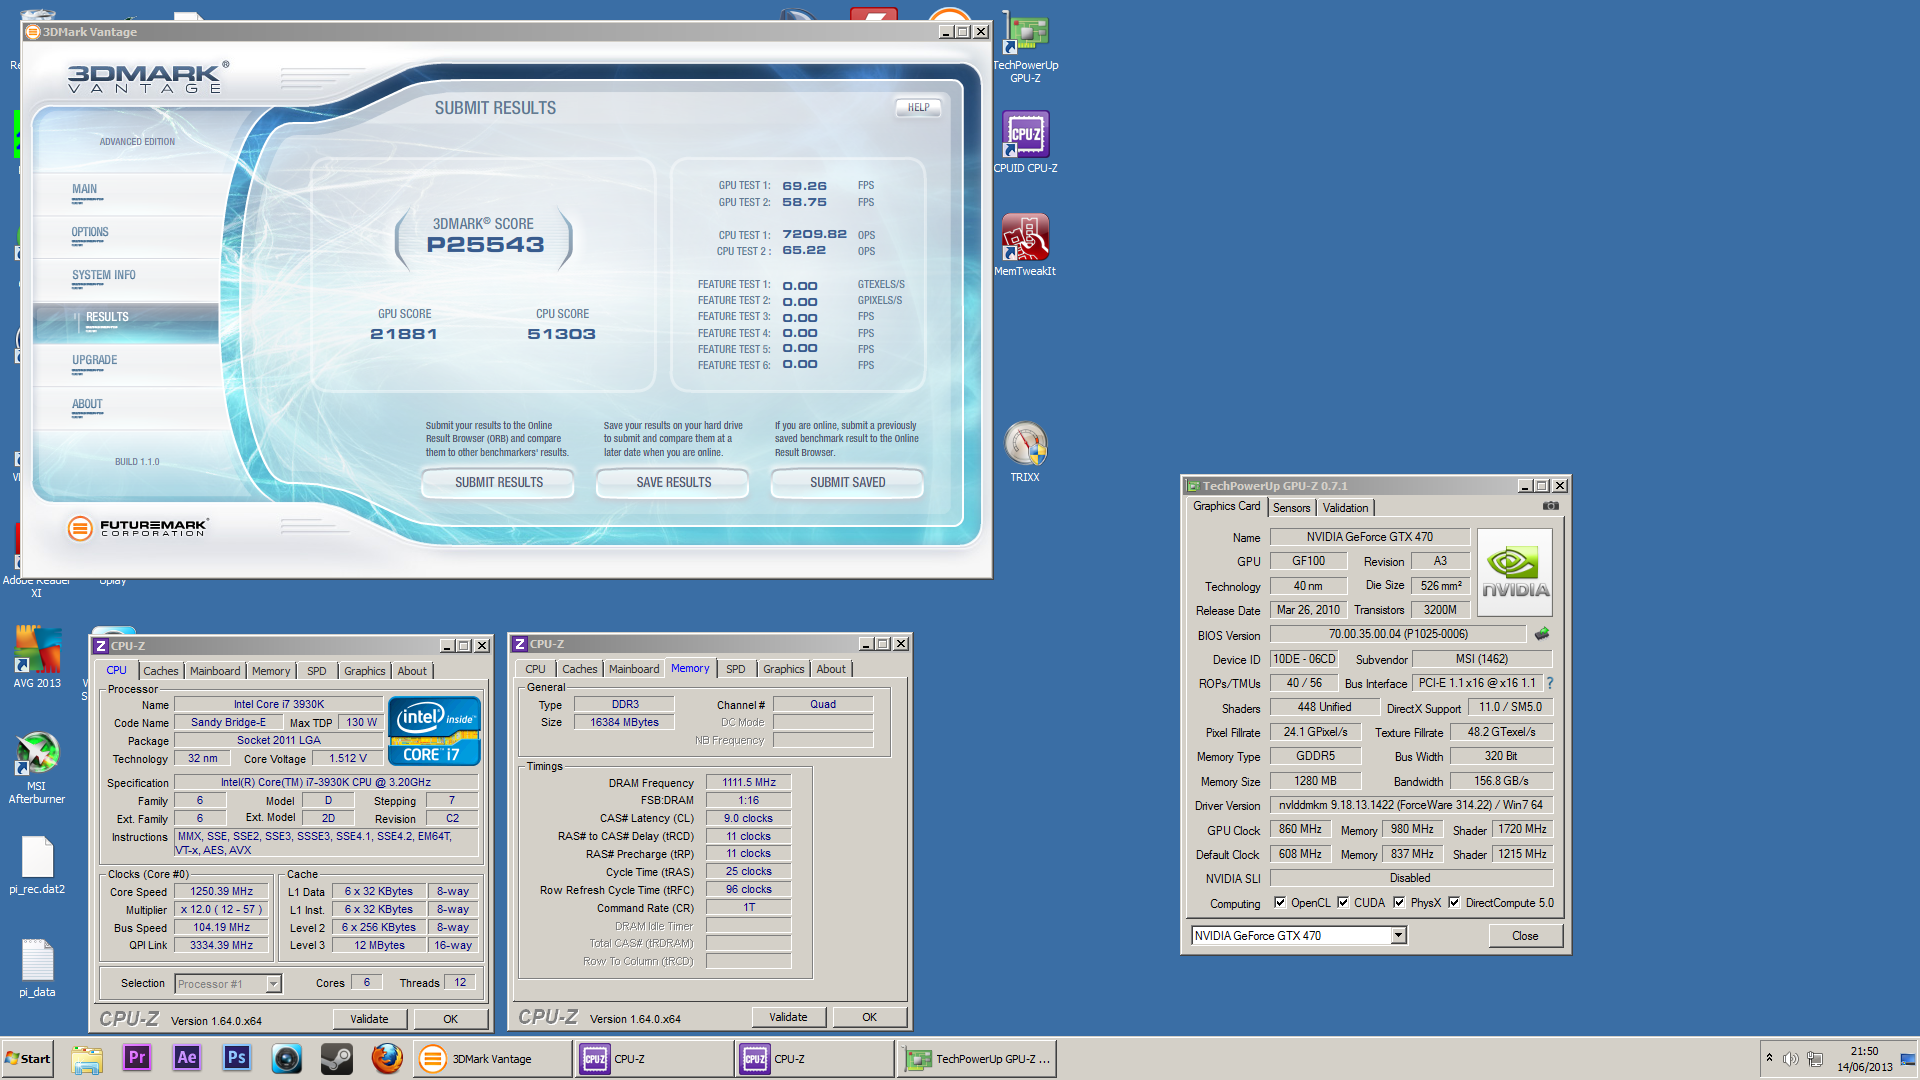Open Mainboard tab in left CPU-Z
Screen dimensions: 1920x1080
(215, 671)
